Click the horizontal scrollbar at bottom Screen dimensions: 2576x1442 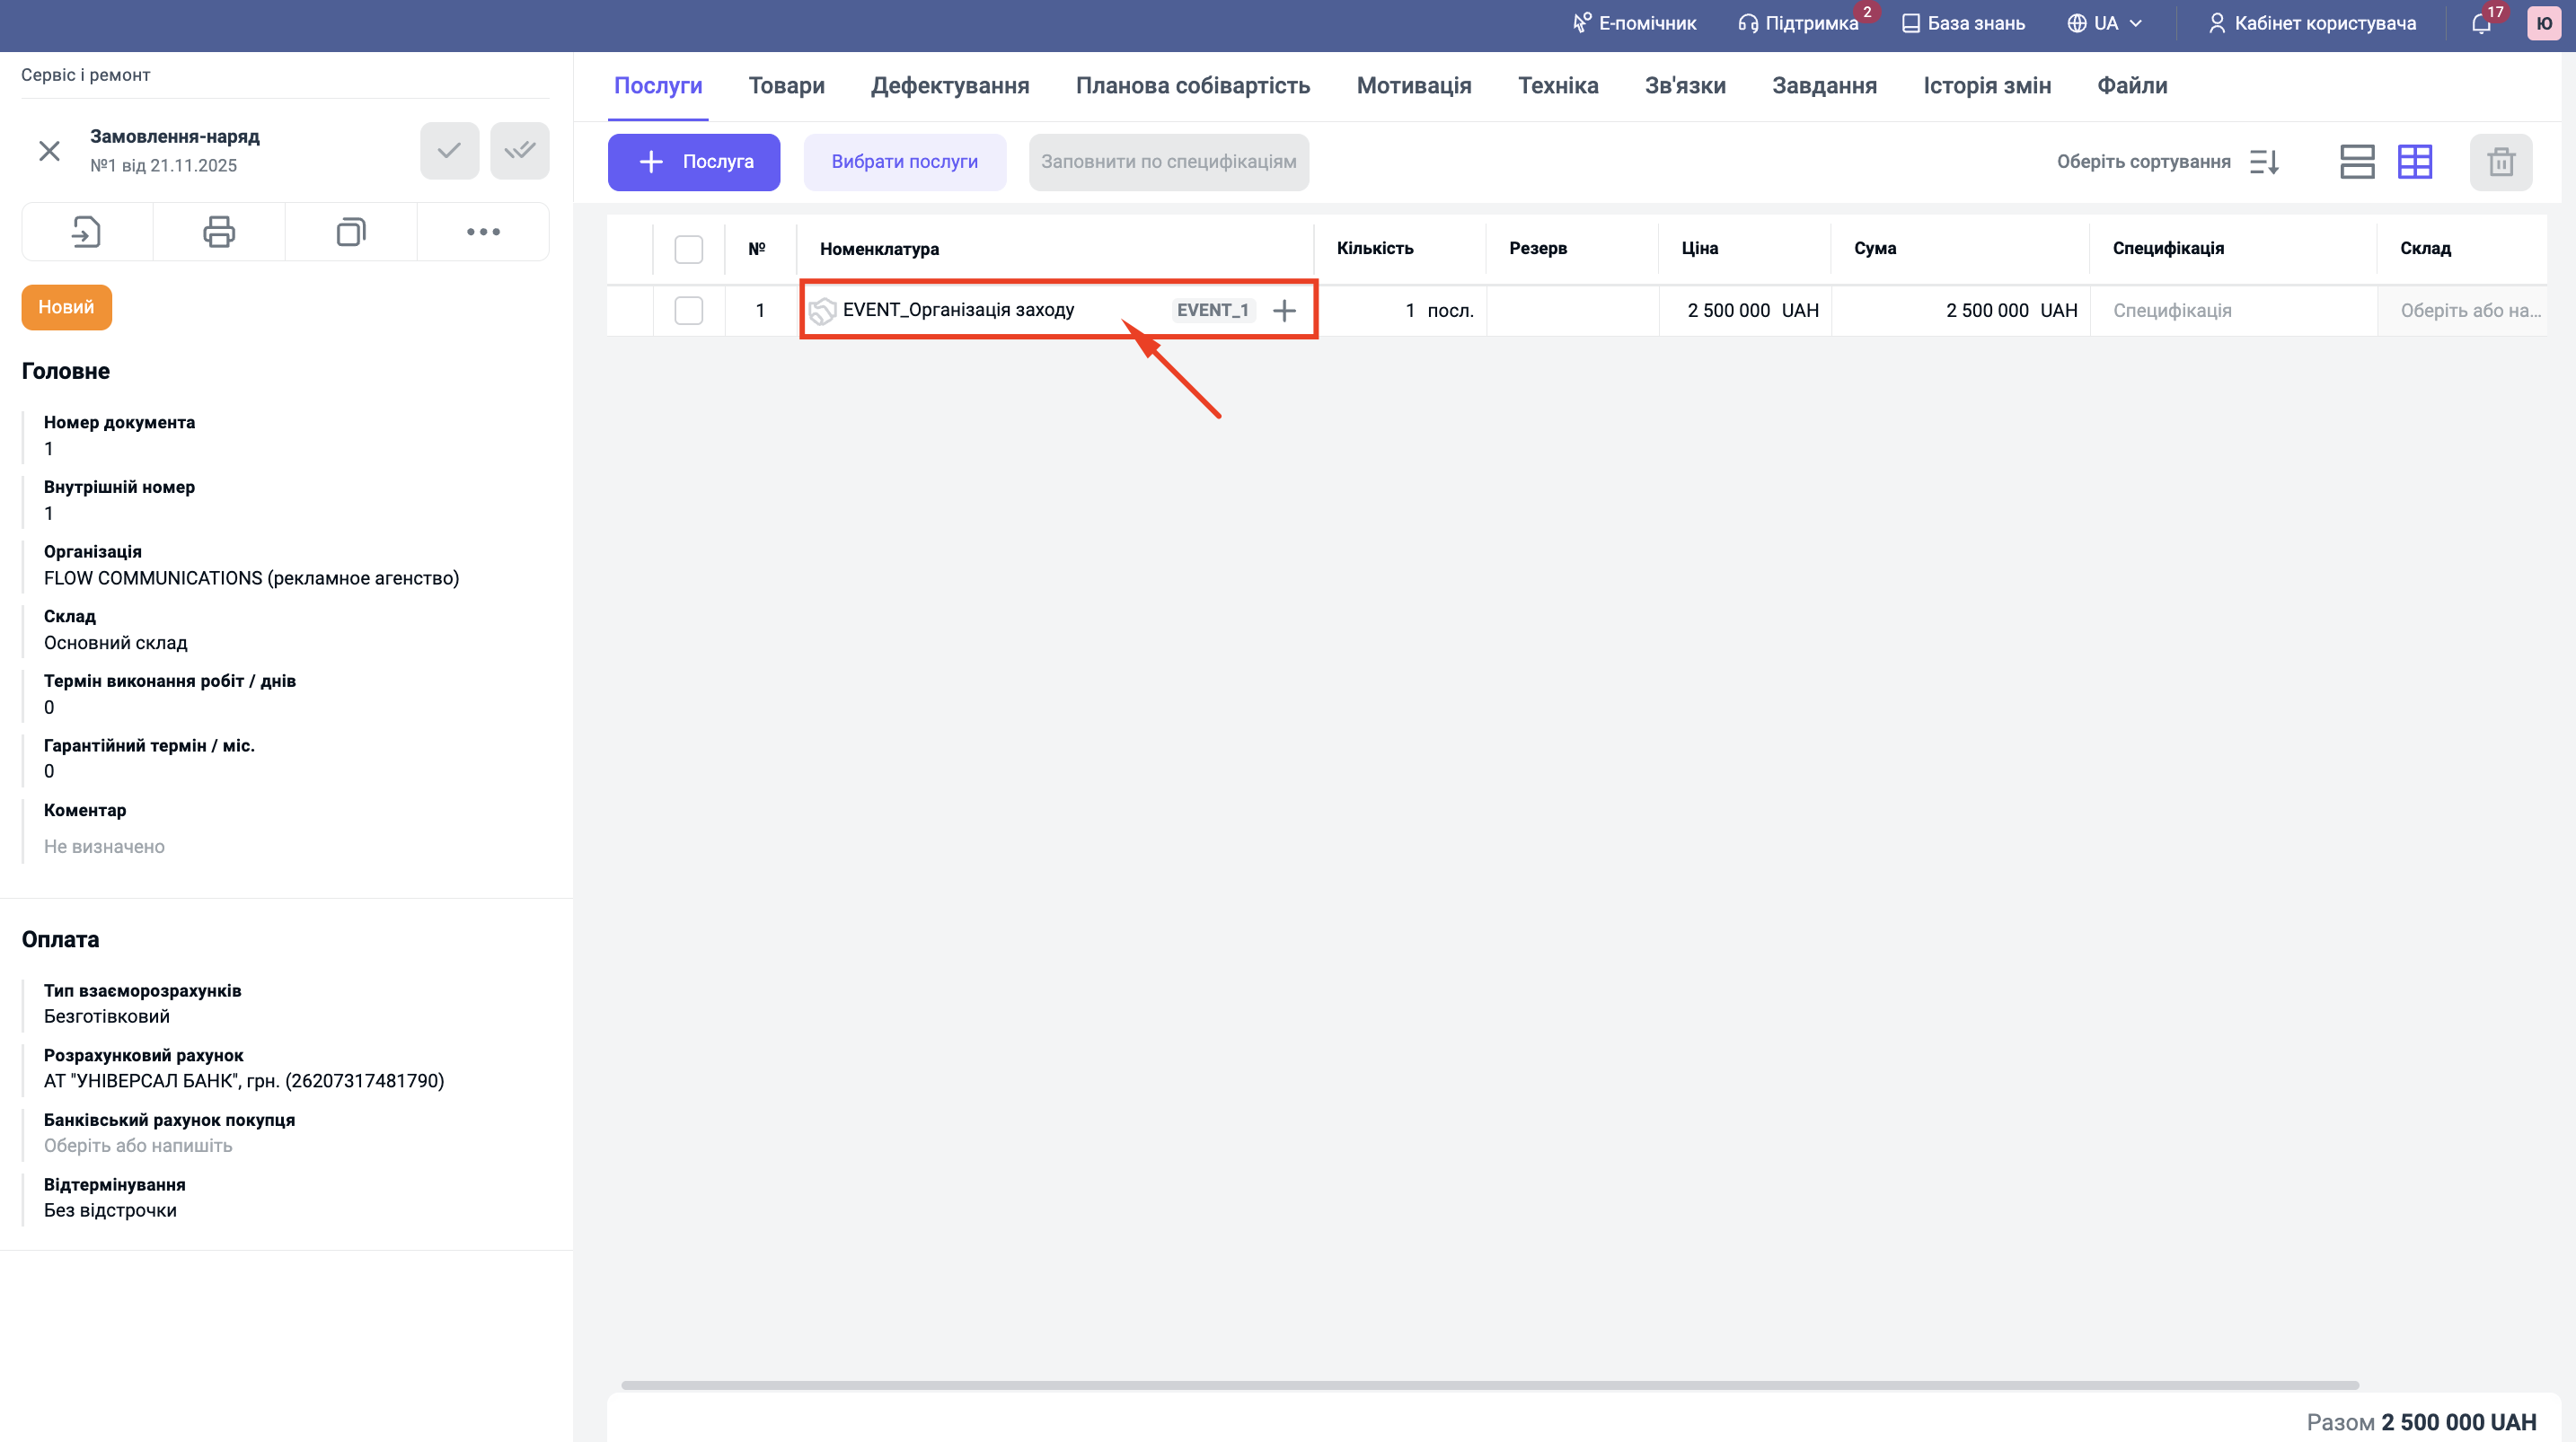pos(1489,1385)
